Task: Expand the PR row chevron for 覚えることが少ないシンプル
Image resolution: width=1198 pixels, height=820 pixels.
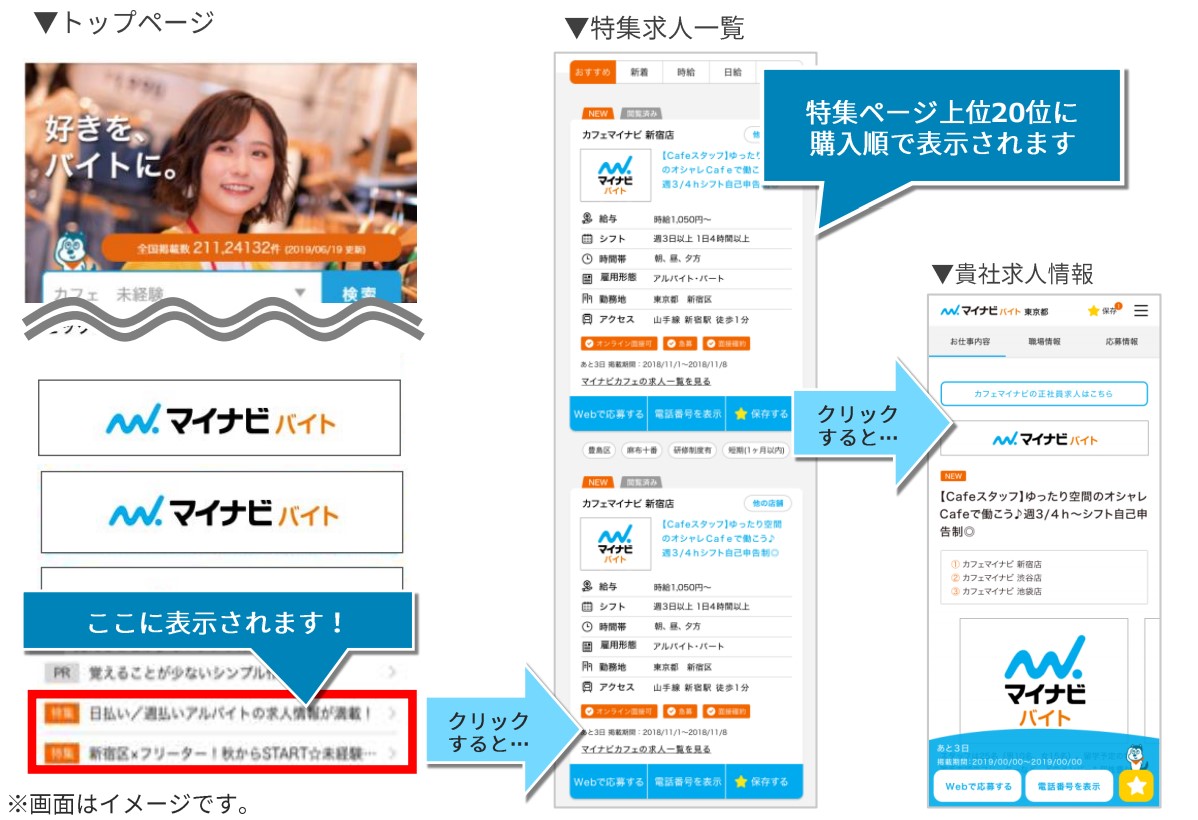Action: (x=391, y=672)
